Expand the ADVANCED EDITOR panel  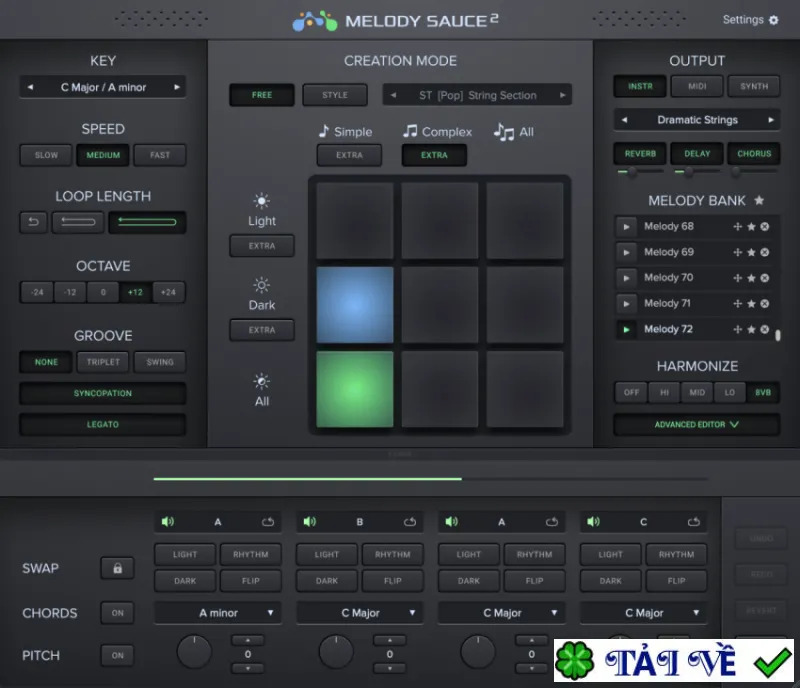click(696, 424)
